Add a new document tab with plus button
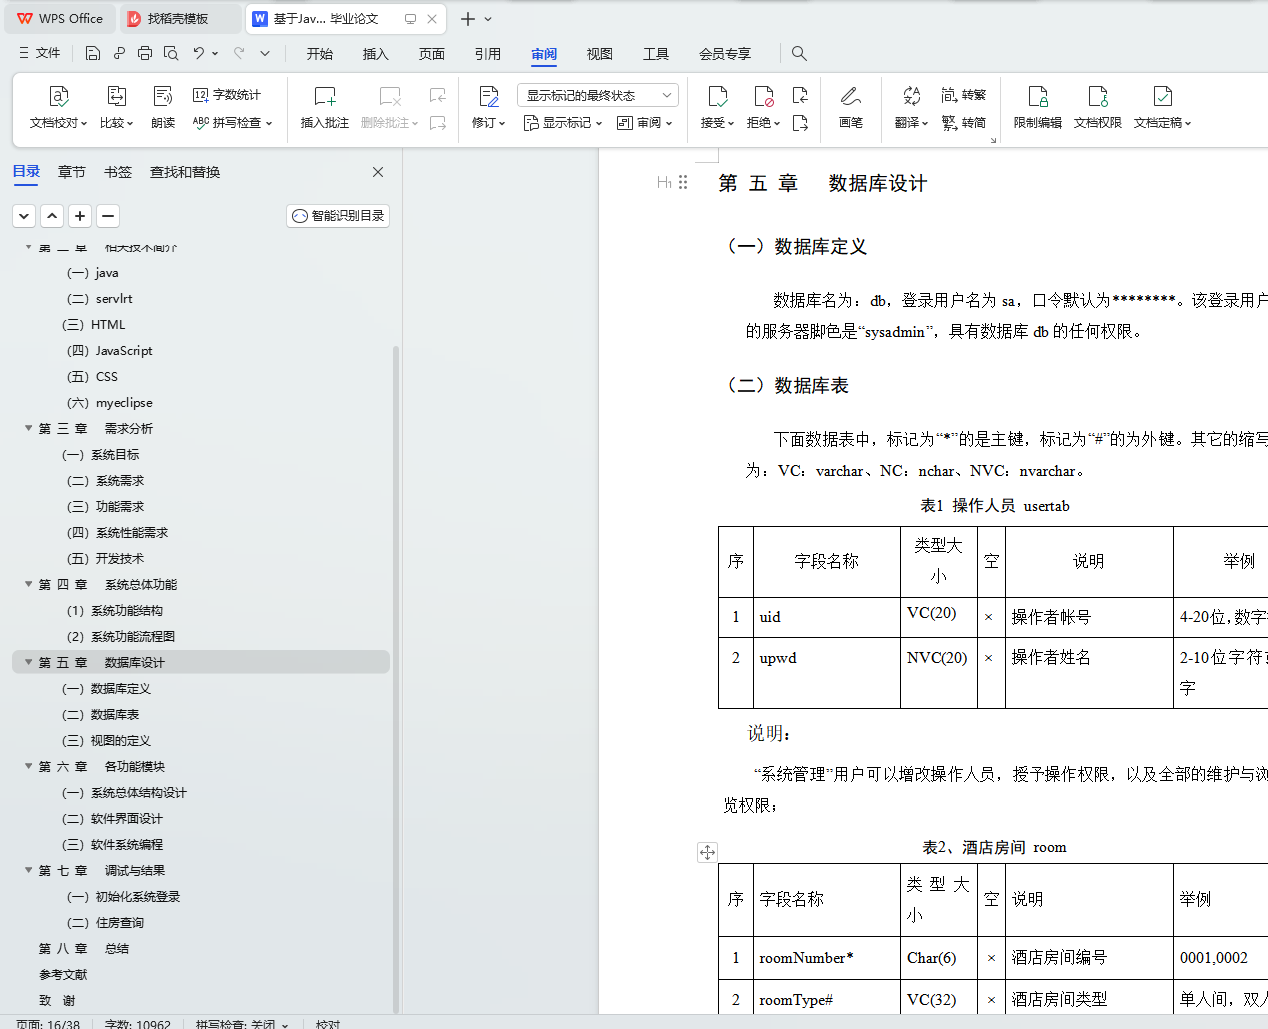 (467, 19)
